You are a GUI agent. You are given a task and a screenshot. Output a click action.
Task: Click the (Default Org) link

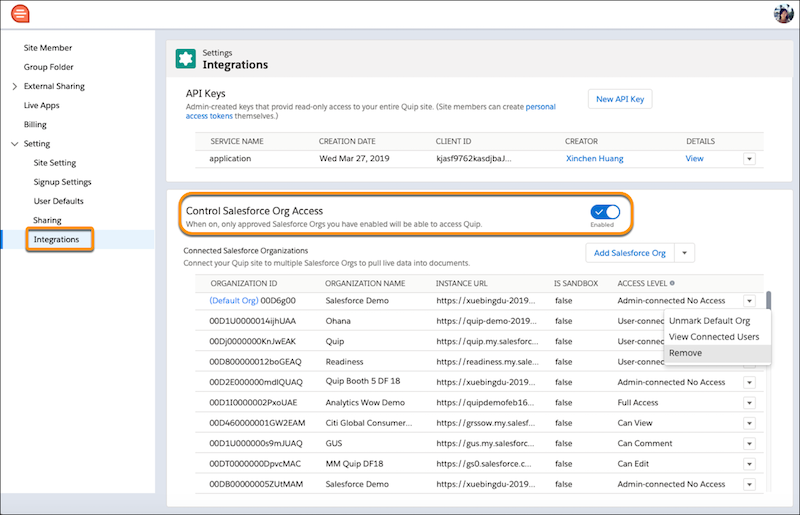coord(234,301)
